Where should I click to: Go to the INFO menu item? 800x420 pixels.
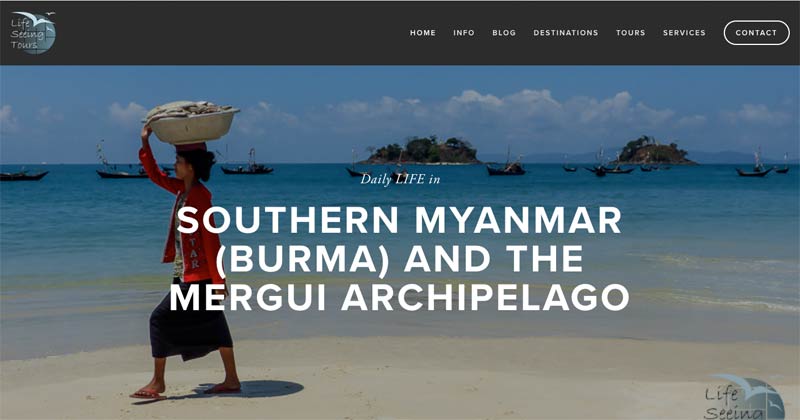464,33
